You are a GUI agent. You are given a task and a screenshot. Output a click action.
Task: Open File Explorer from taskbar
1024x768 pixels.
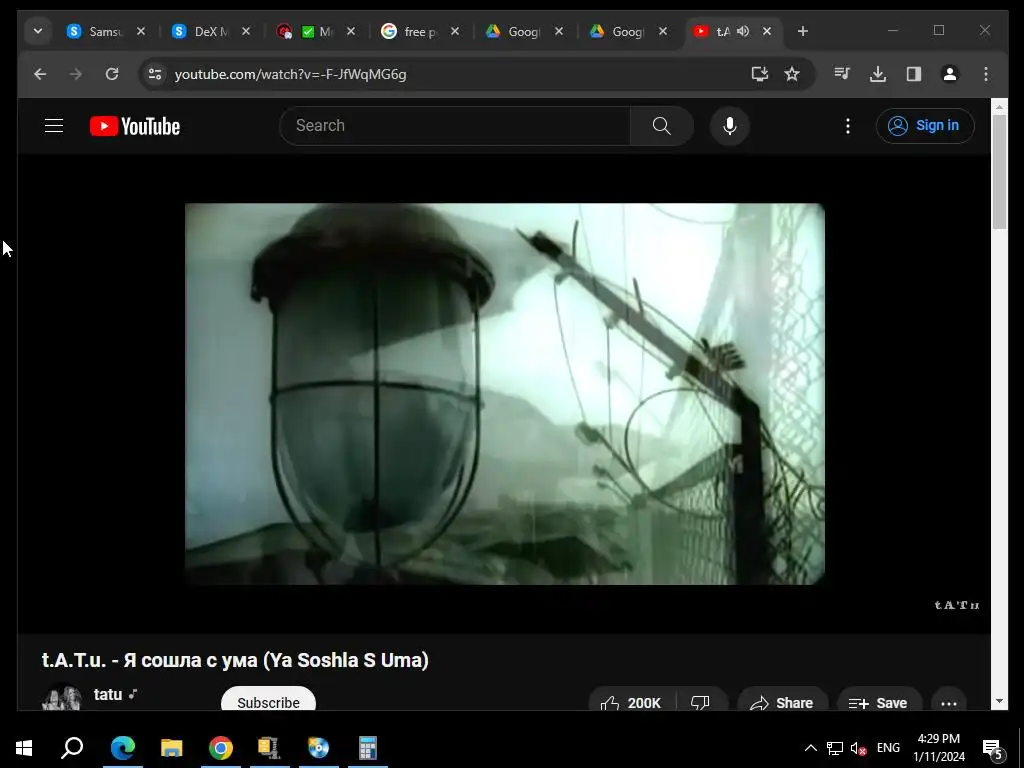tap(171, 748)
